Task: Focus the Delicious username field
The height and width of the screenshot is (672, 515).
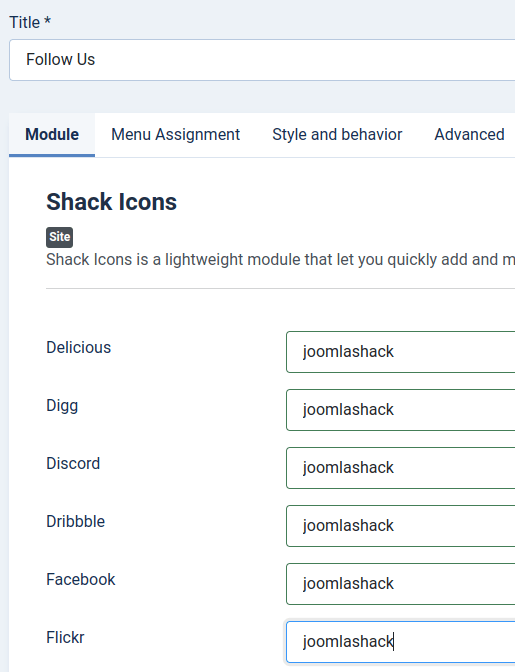Action: tap(401, 352)
